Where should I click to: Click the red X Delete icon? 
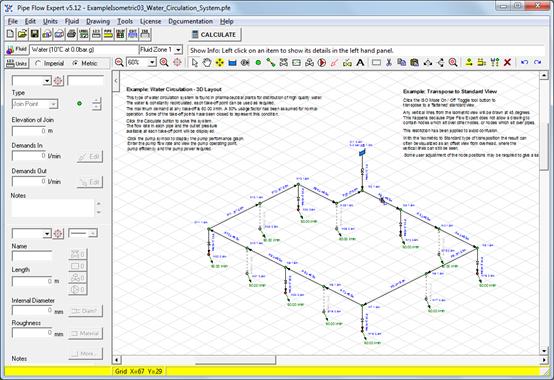tap(508, 63)
